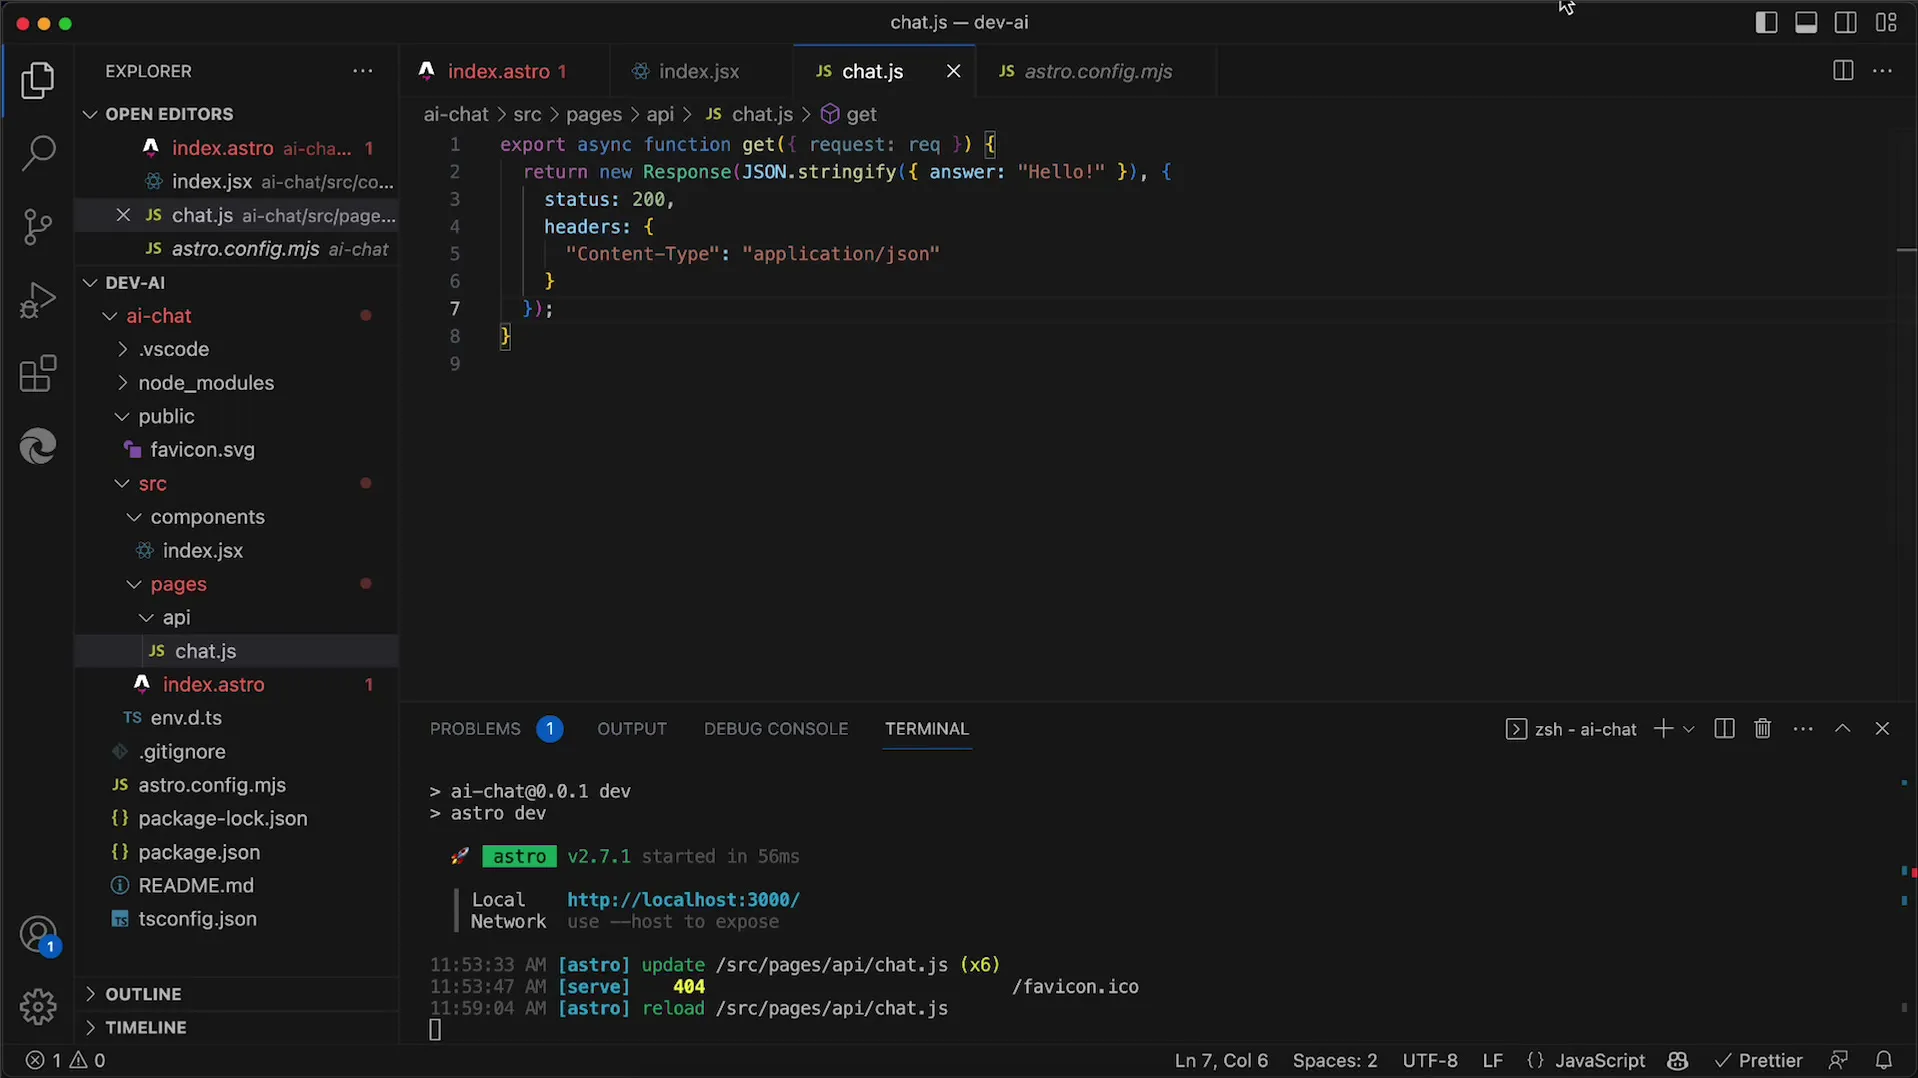Open Run and Debug view
The width and height of the screenshot is (1918, 1078).
tap(38, 300)
